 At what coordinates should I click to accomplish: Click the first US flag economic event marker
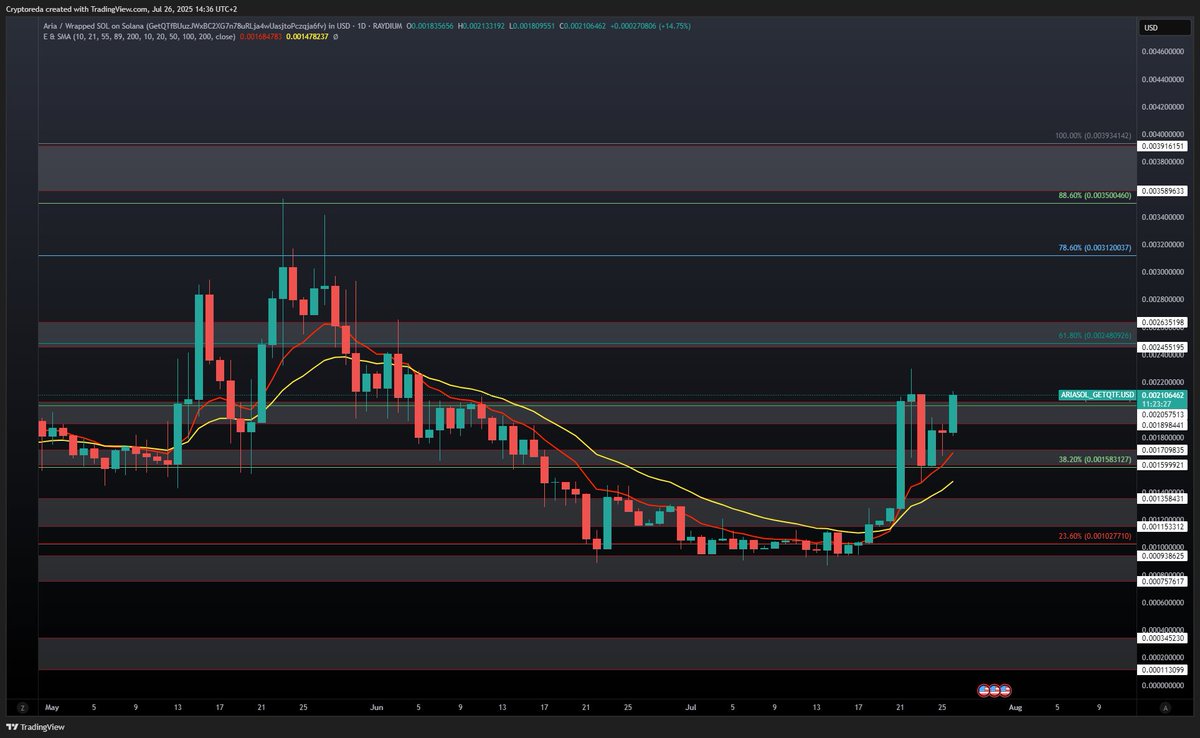tap(984, 690)
